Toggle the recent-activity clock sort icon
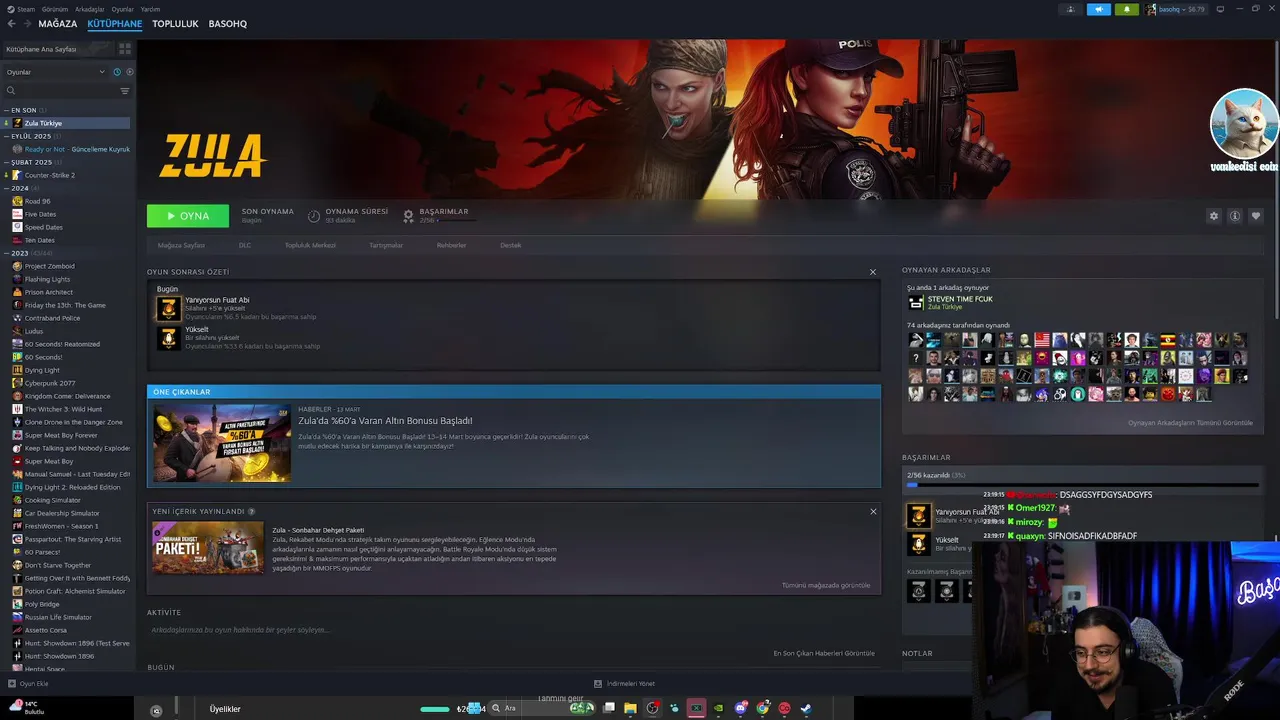1280x720 pixels. (x=116, y=72)
